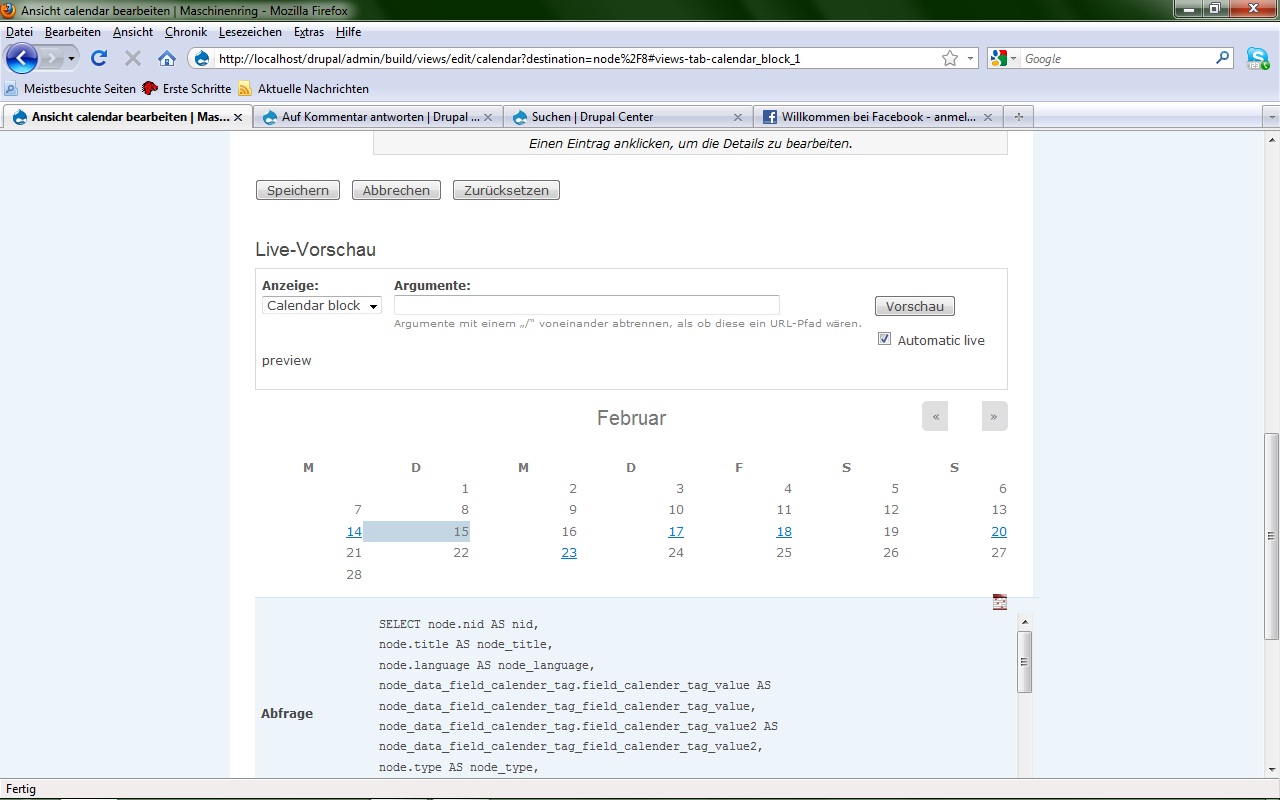This screenshot has height=800, width=1280.
Task: Click the search magnifier icon in Google box
Action: click(1222, 58)
